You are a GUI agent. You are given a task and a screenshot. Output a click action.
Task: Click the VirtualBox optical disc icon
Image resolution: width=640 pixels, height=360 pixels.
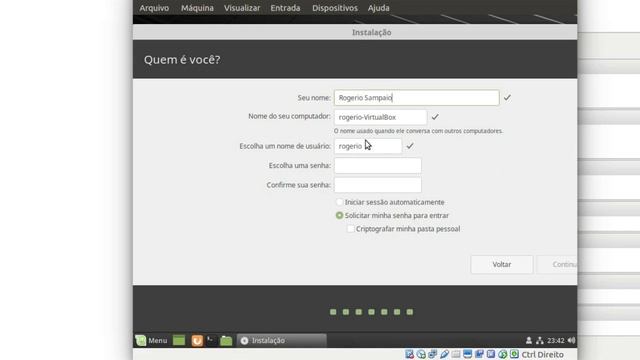pyautogui.click(x=421, y=354)
